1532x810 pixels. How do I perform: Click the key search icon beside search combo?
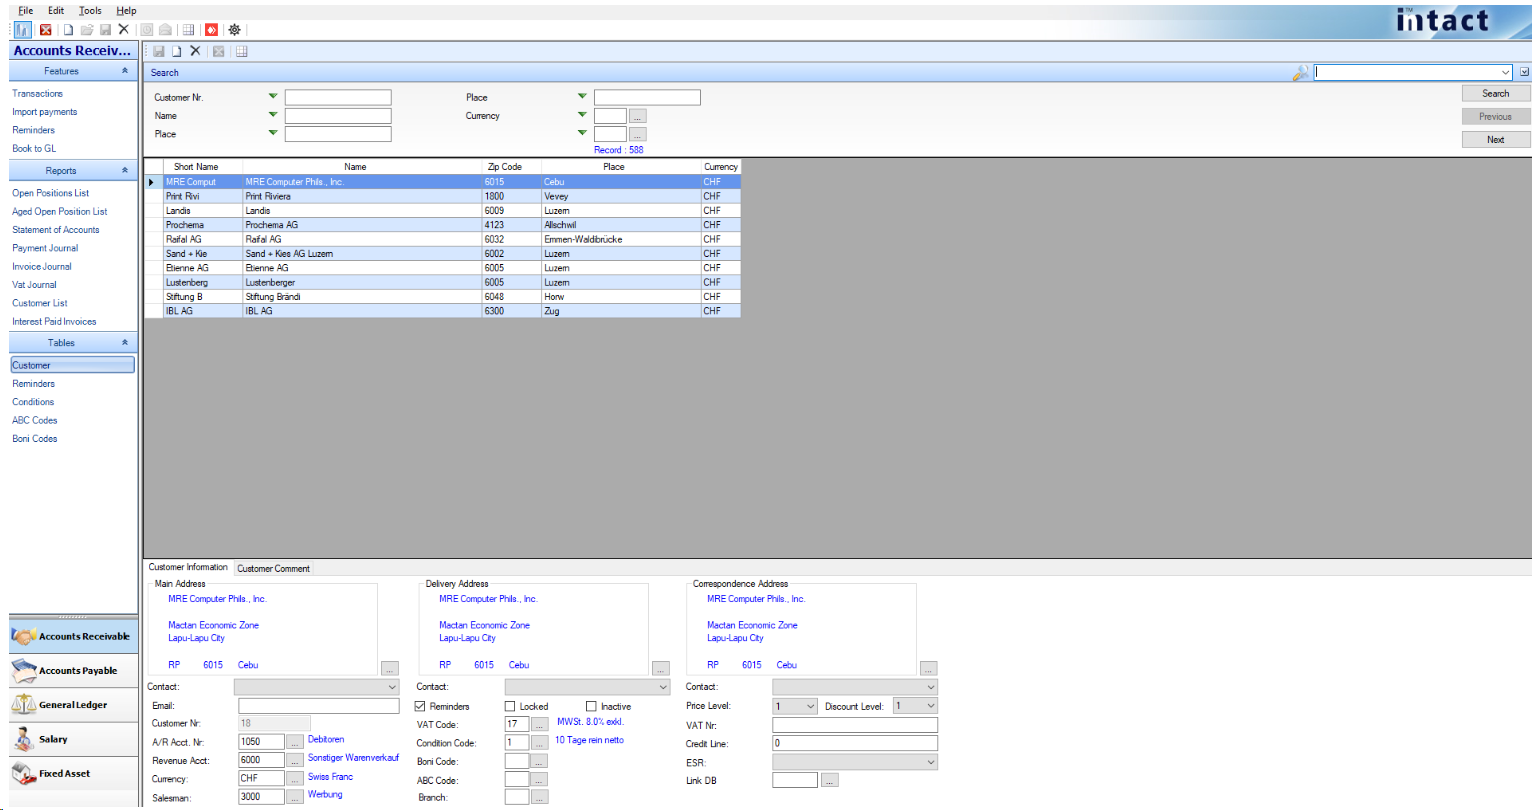coord(1300,73)
